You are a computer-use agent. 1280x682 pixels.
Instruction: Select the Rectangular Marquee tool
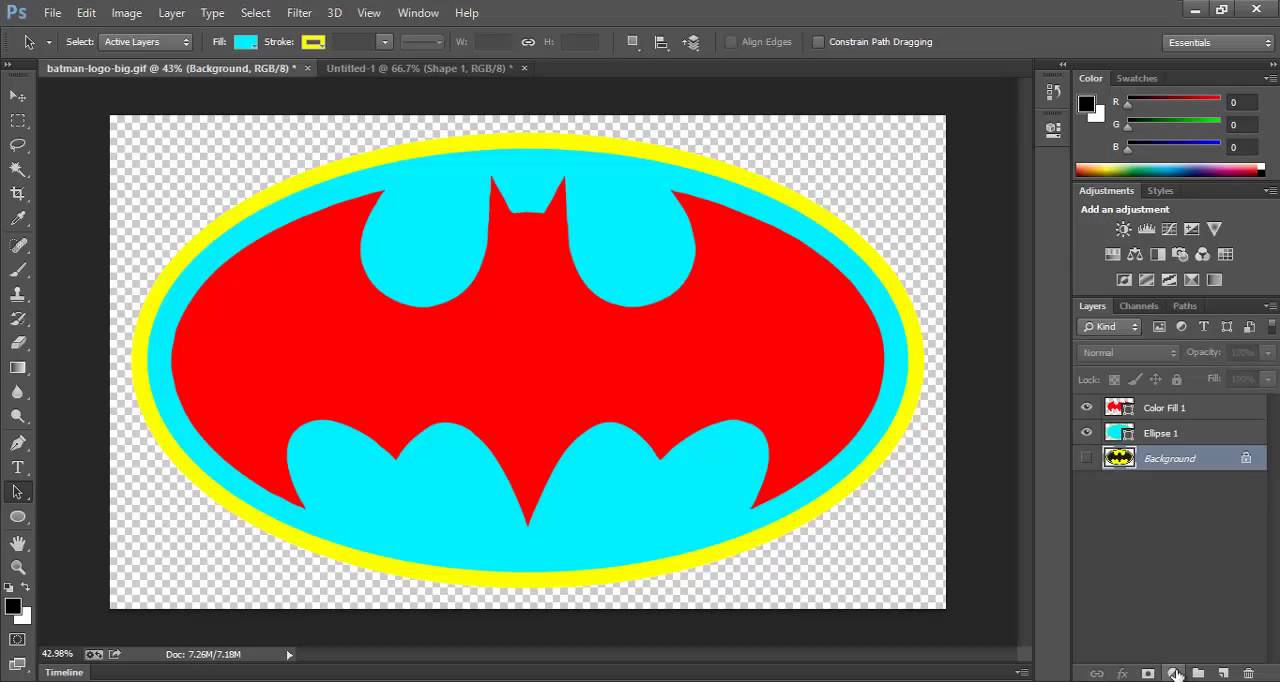coord(18,120)
